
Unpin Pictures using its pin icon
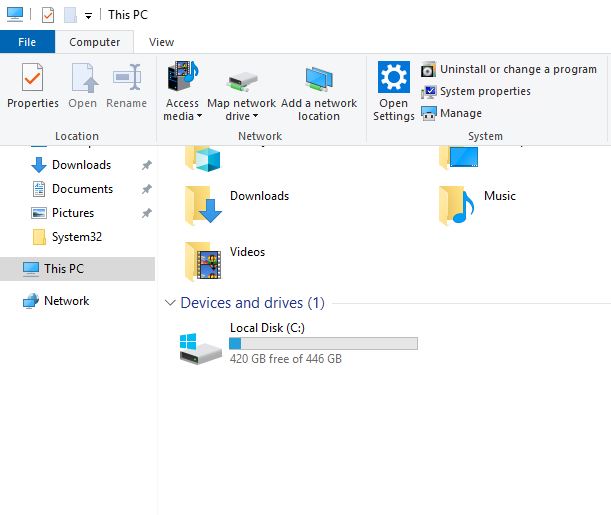point(147,213)
